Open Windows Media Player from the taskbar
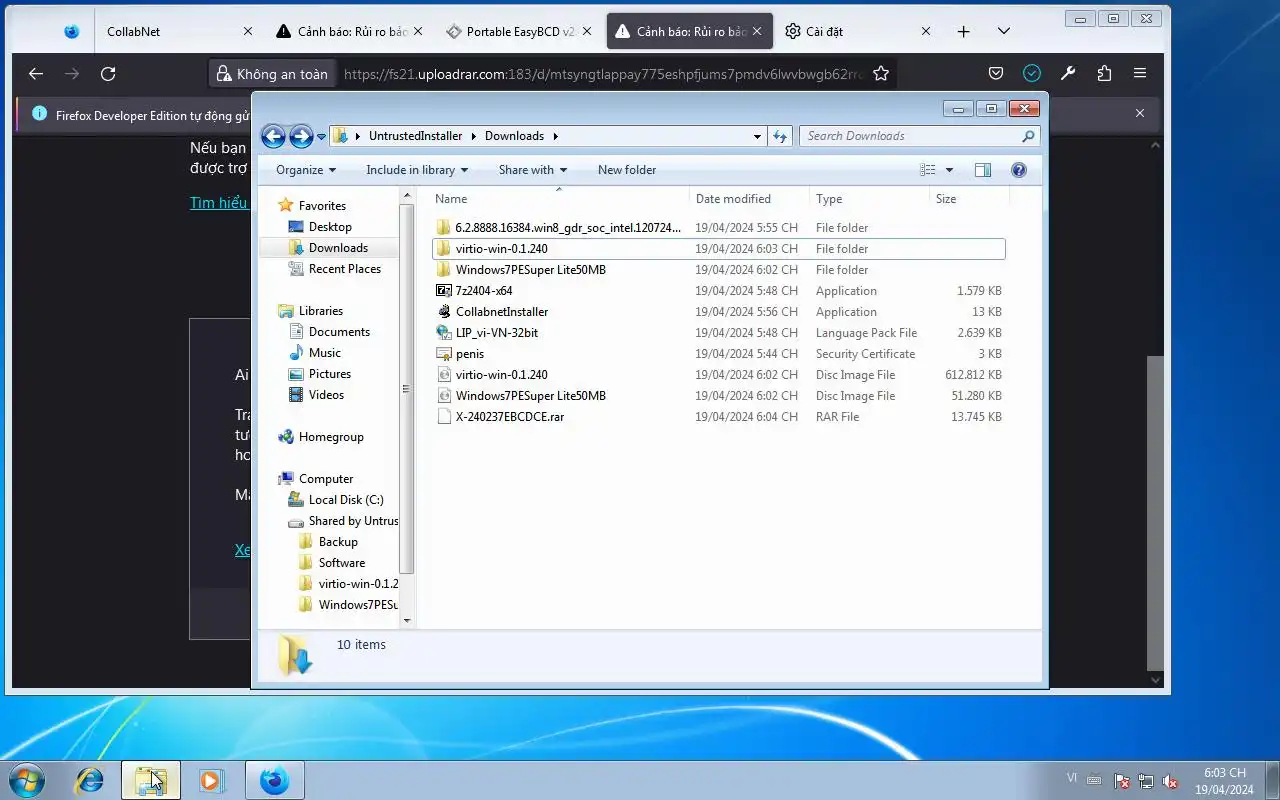Viewport: 1280px width, 800px height. point(211,780)
